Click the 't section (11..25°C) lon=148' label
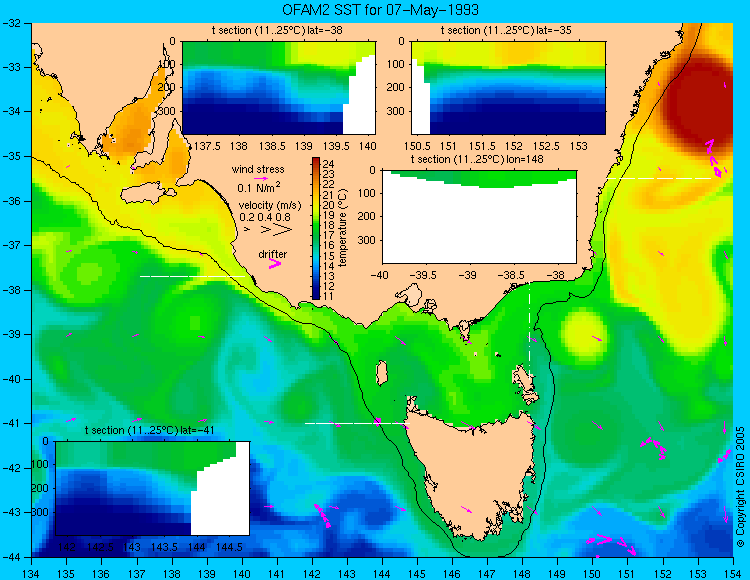The image size is (750, 580). [x=477, y=159]
